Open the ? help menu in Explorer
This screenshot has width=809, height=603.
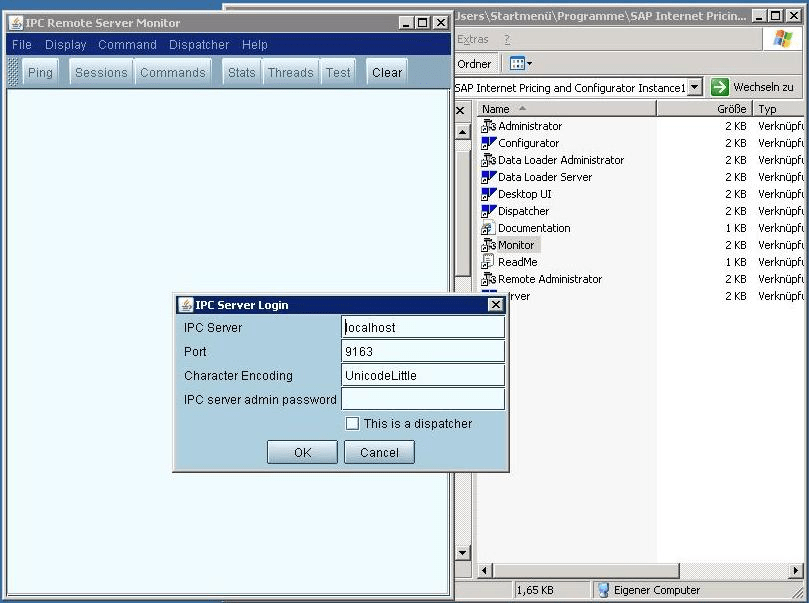pos(507,39)
